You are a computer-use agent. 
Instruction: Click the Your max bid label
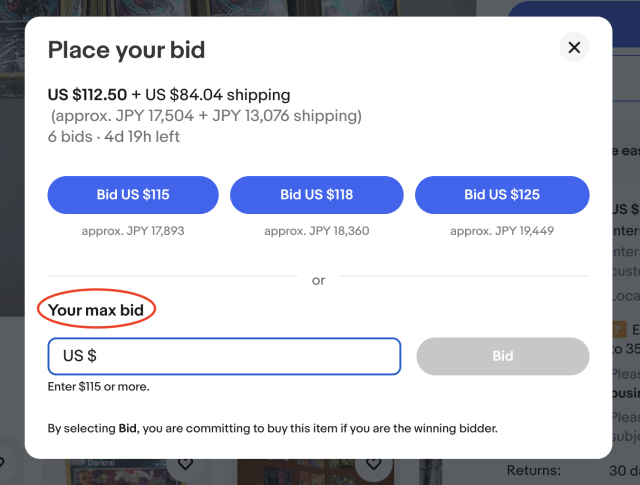tap(96, 310)
